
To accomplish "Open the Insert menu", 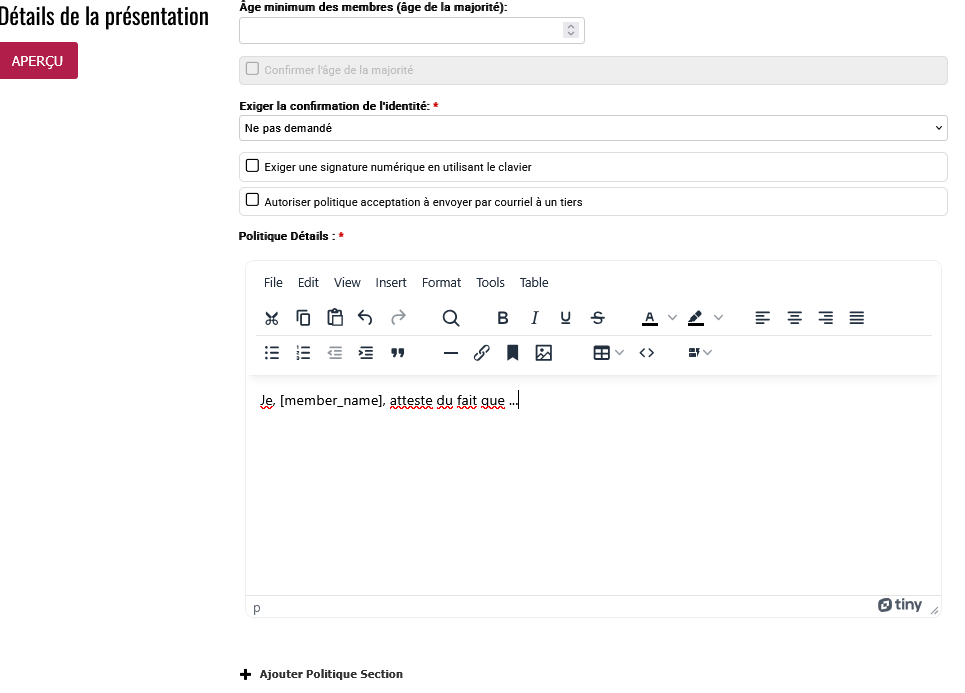I will [x=391, y=283].
